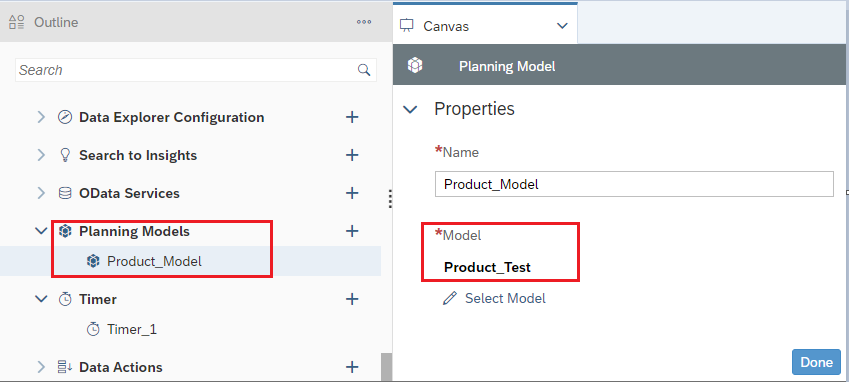The image size is (849, 382).
Task: Open the Canvas tab dropdown arrow
Action: pos(562,25)
